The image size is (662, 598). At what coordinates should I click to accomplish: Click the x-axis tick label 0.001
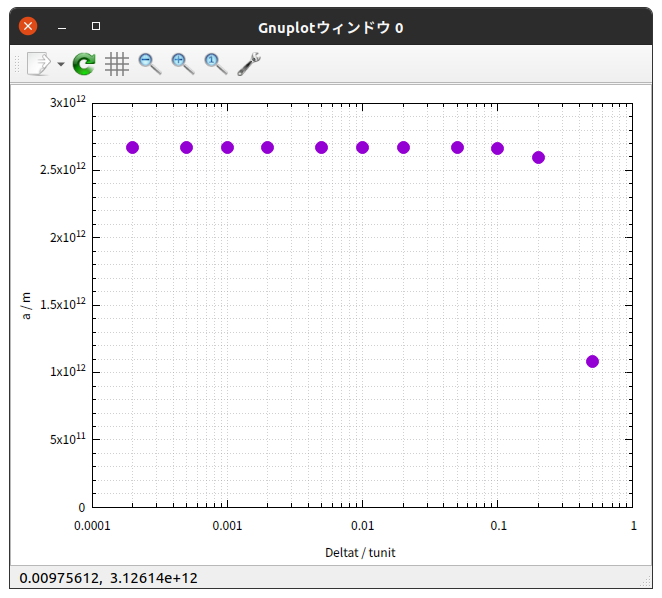(227, 526)
